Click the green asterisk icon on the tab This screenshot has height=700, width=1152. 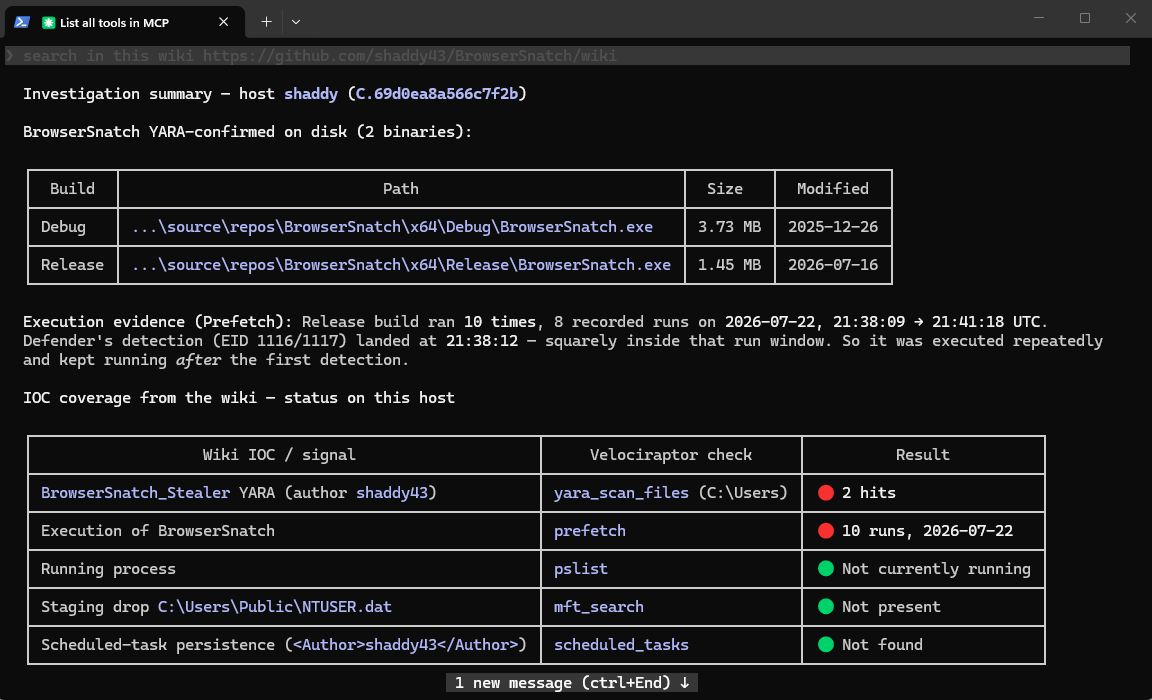(48, 23)
